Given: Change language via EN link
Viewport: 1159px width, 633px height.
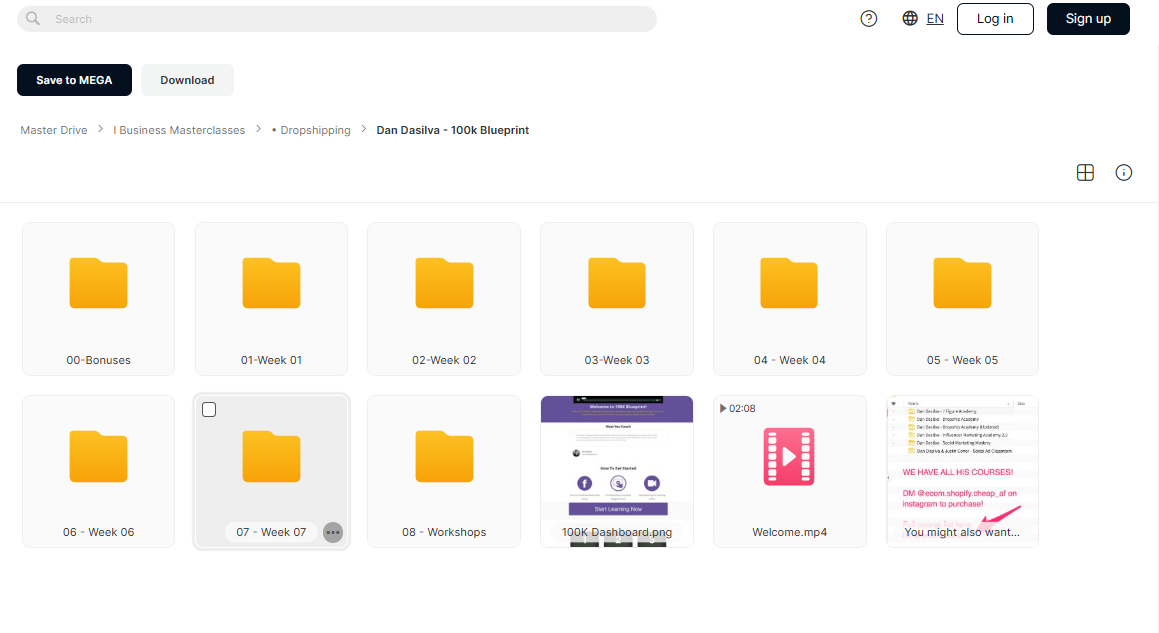Looking at the screenshot, I should (935, 18).
